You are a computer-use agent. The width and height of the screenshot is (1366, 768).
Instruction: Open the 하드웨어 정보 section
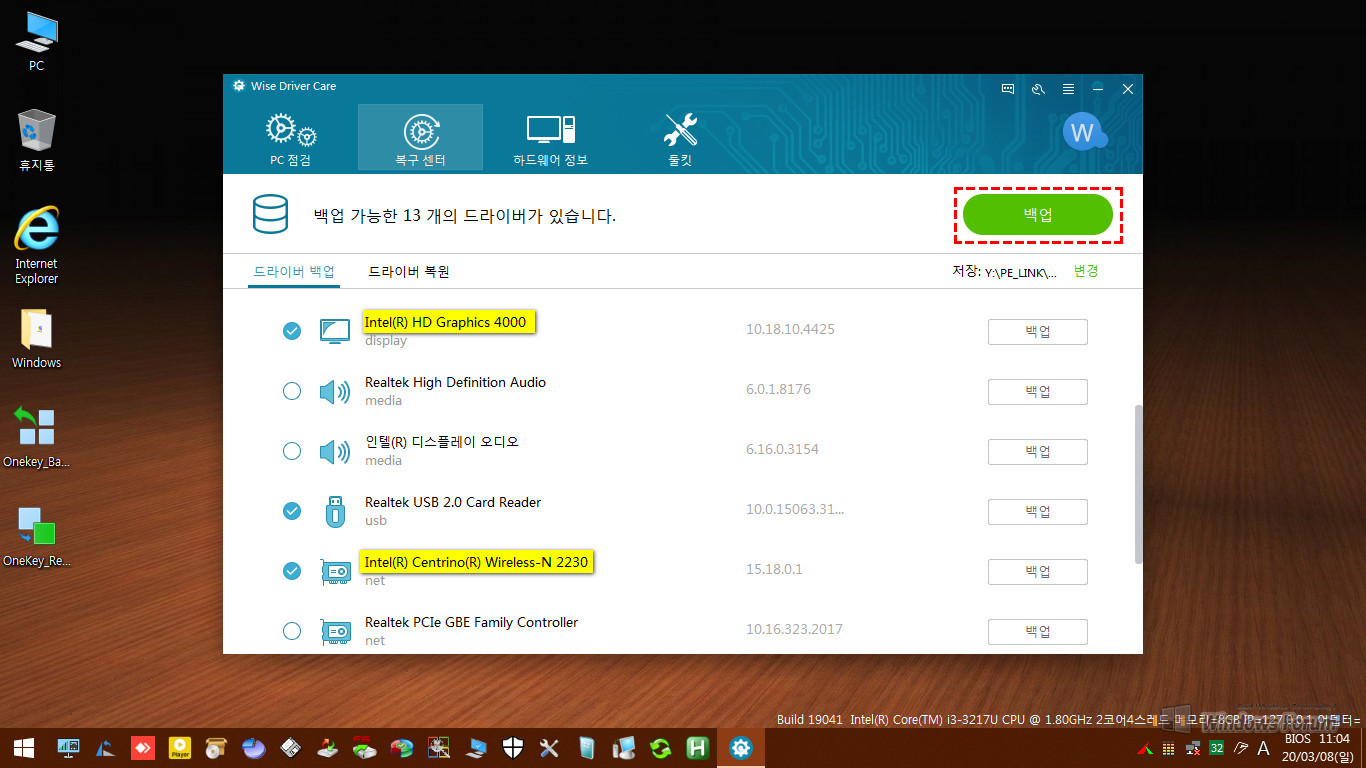(x=550, y=139)
